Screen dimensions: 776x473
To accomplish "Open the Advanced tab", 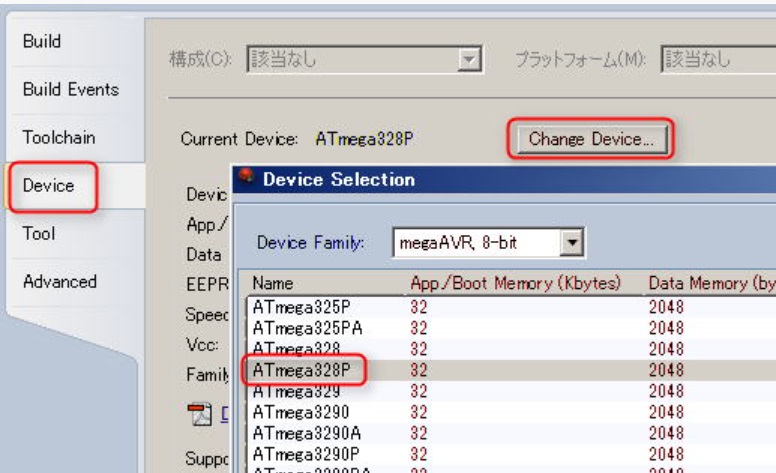I will click(x=60, y=282).
